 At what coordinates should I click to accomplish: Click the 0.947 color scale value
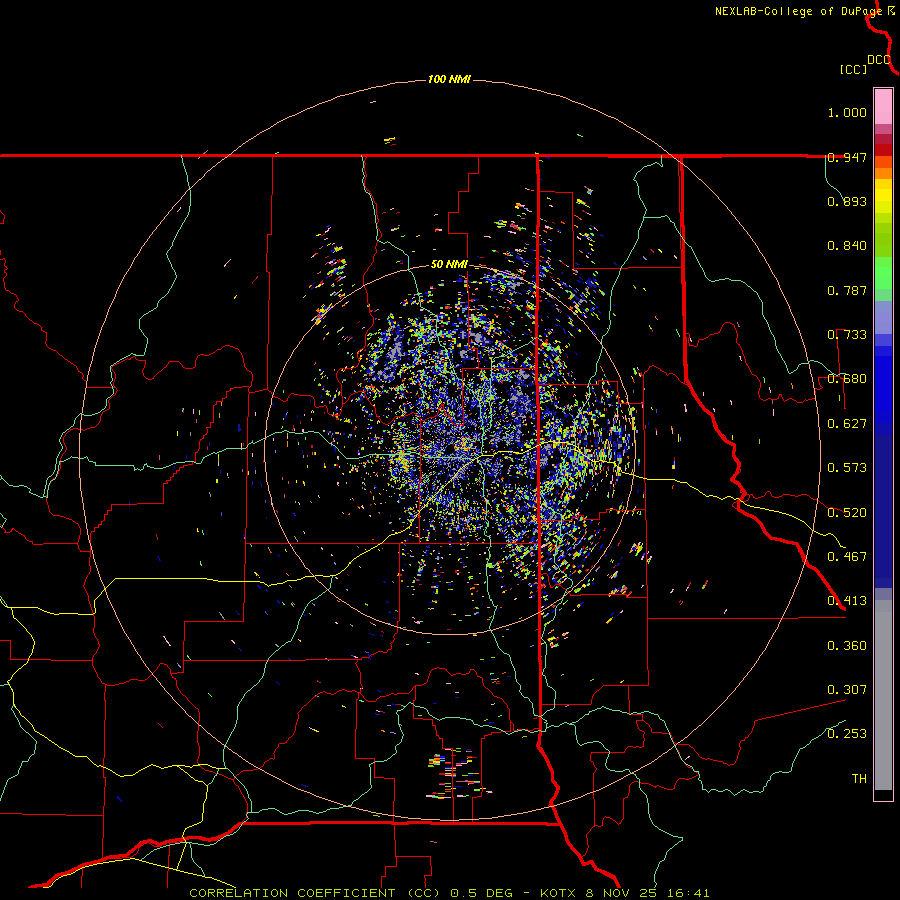click(x=847, y=157)
